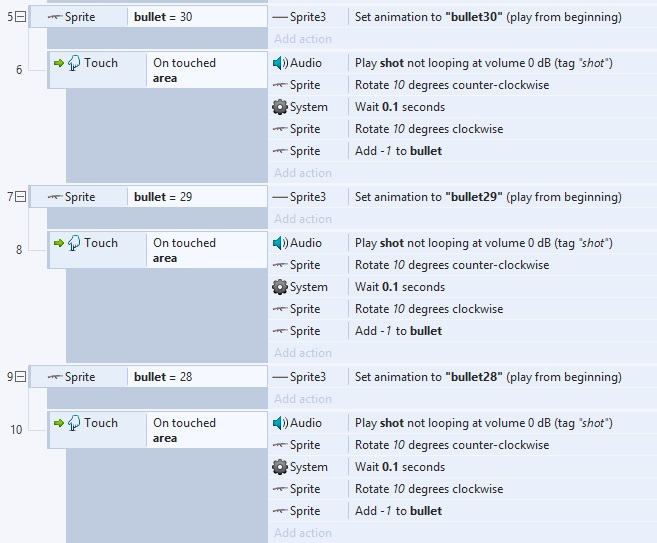Select 'Add -1 to bullet' action in event 6

(x=398, y=151)
